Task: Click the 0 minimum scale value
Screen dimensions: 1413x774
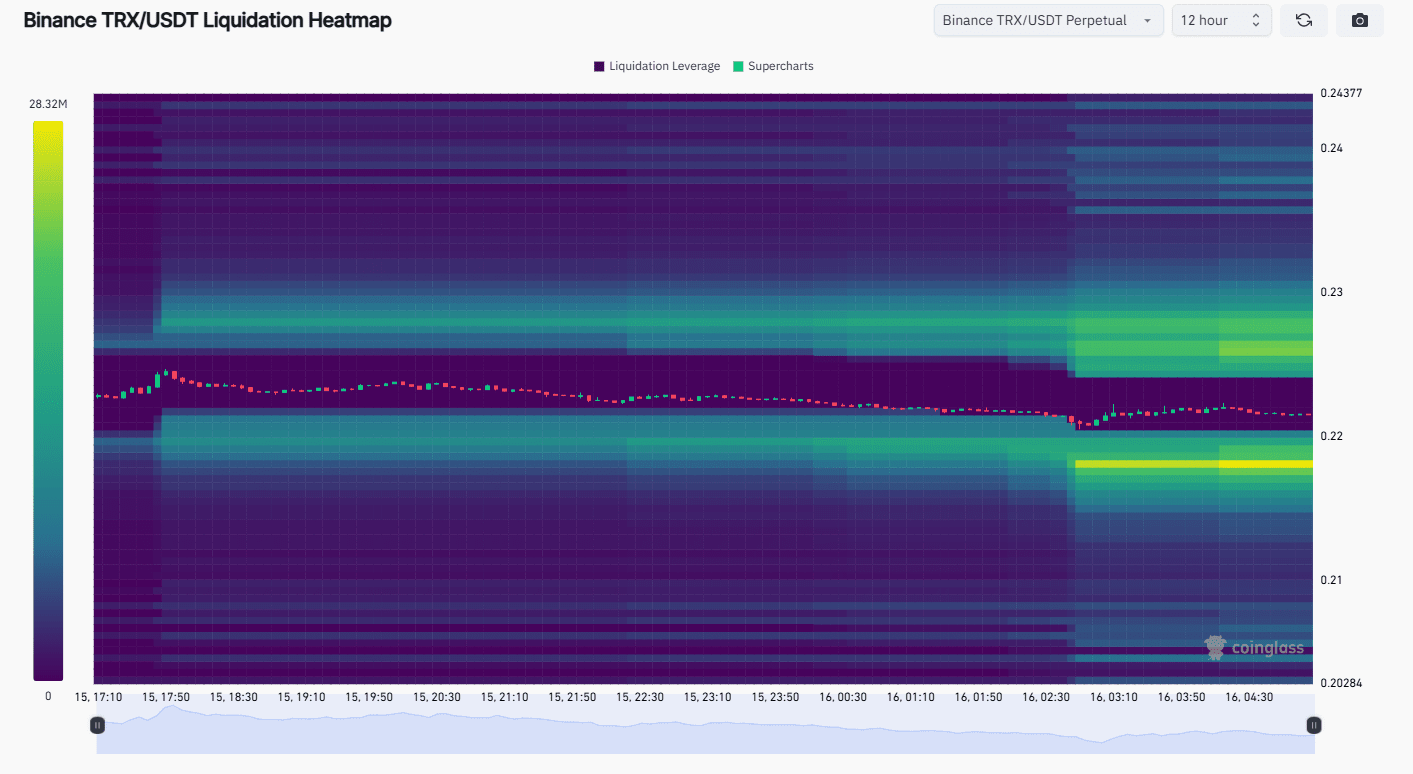Action: point(48,696)
